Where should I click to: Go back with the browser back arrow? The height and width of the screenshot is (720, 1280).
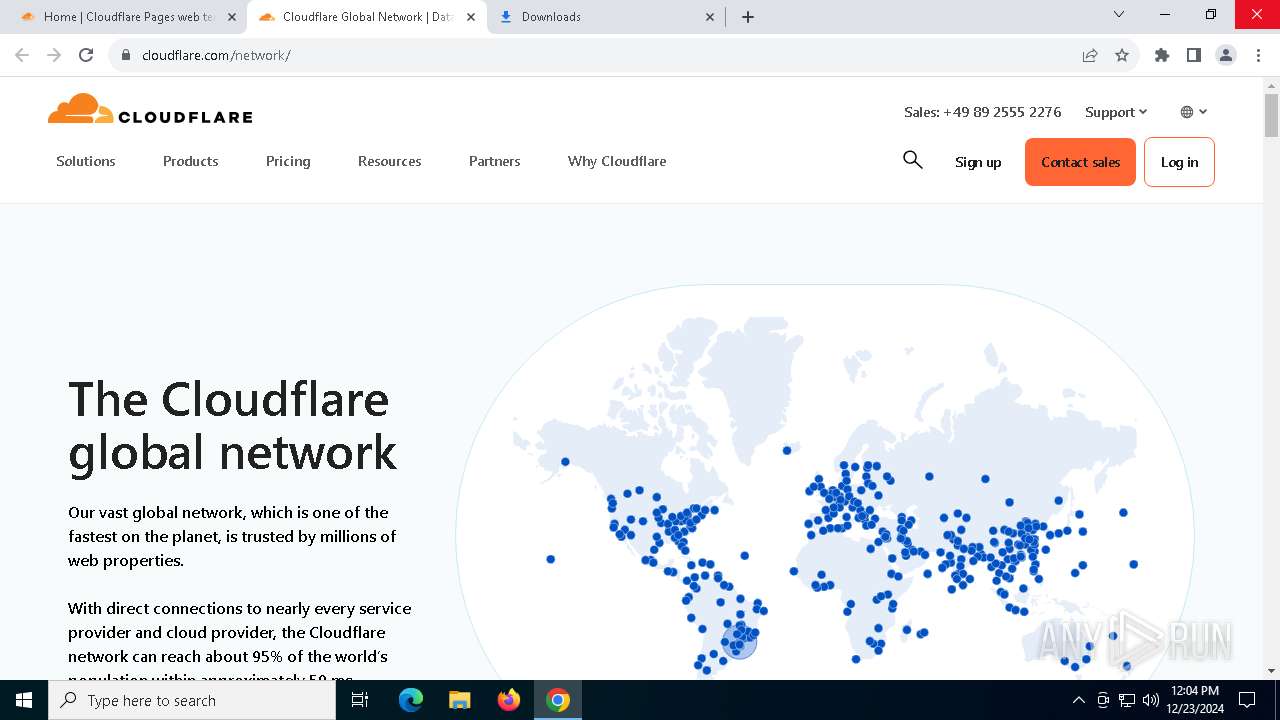pos(22,55)
